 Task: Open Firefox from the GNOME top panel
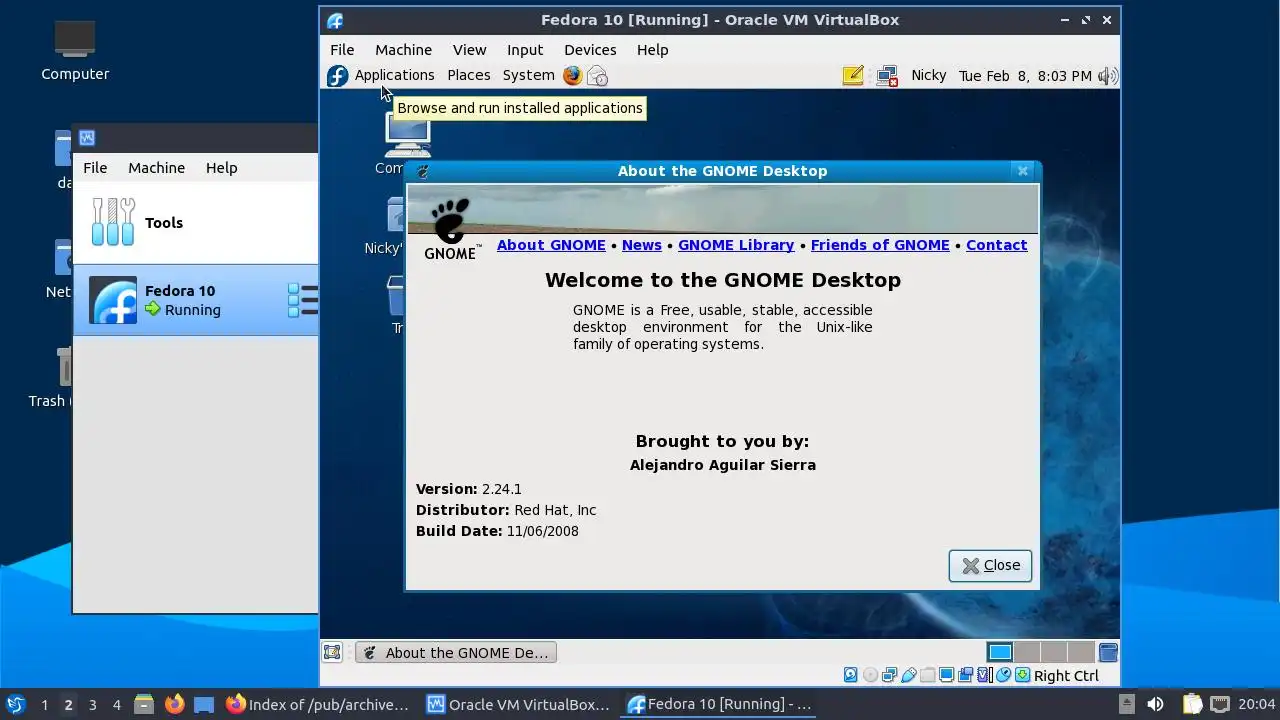point(572,75)
